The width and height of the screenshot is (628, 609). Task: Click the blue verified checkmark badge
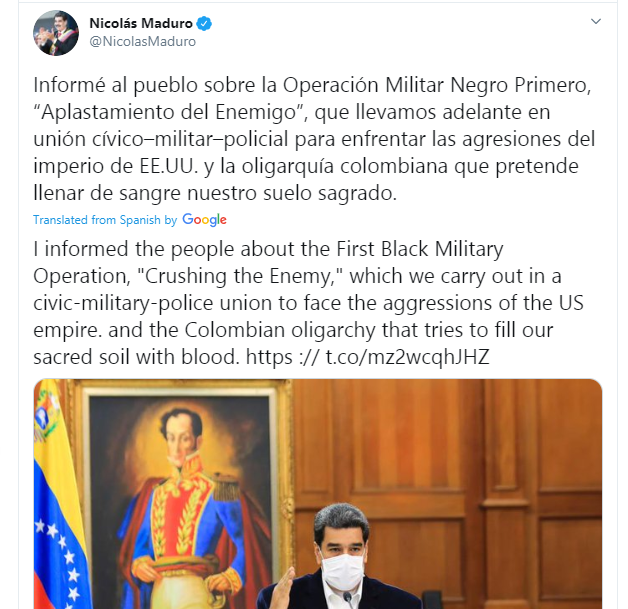(x=204, y=24)
